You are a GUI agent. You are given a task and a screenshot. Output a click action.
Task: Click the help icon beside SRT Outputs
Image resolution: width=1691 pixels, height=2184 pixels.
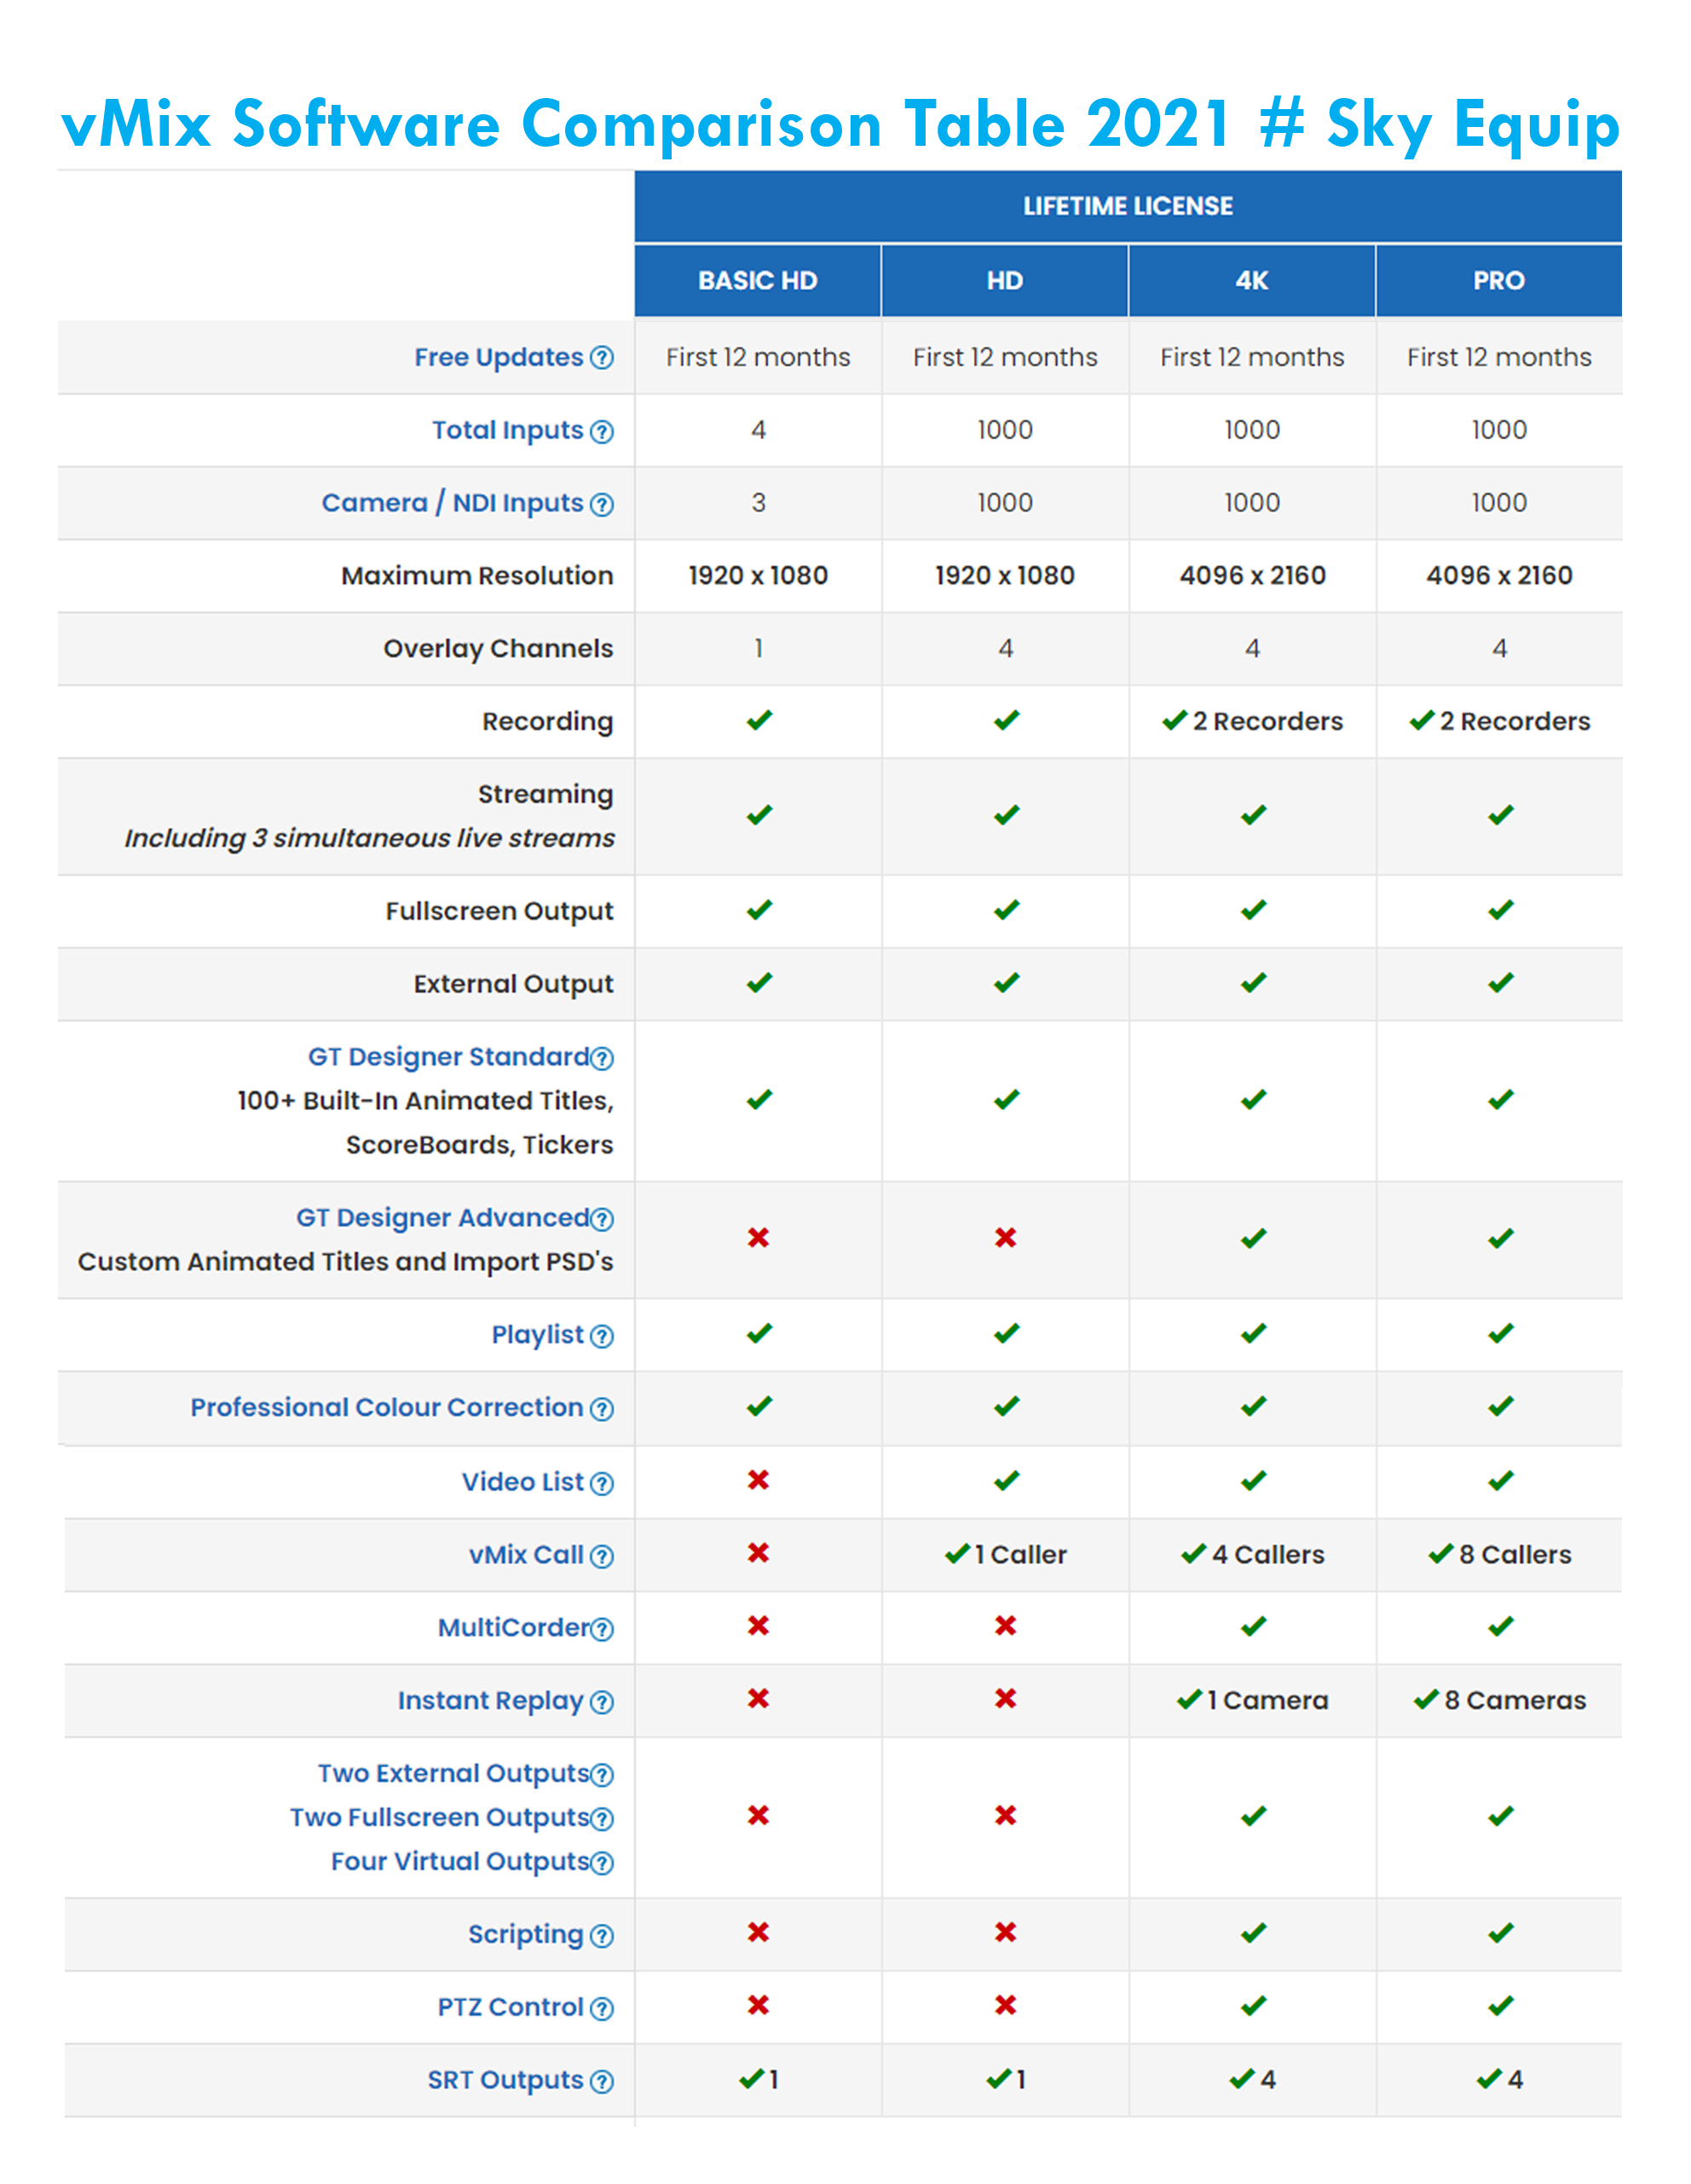601,2081
